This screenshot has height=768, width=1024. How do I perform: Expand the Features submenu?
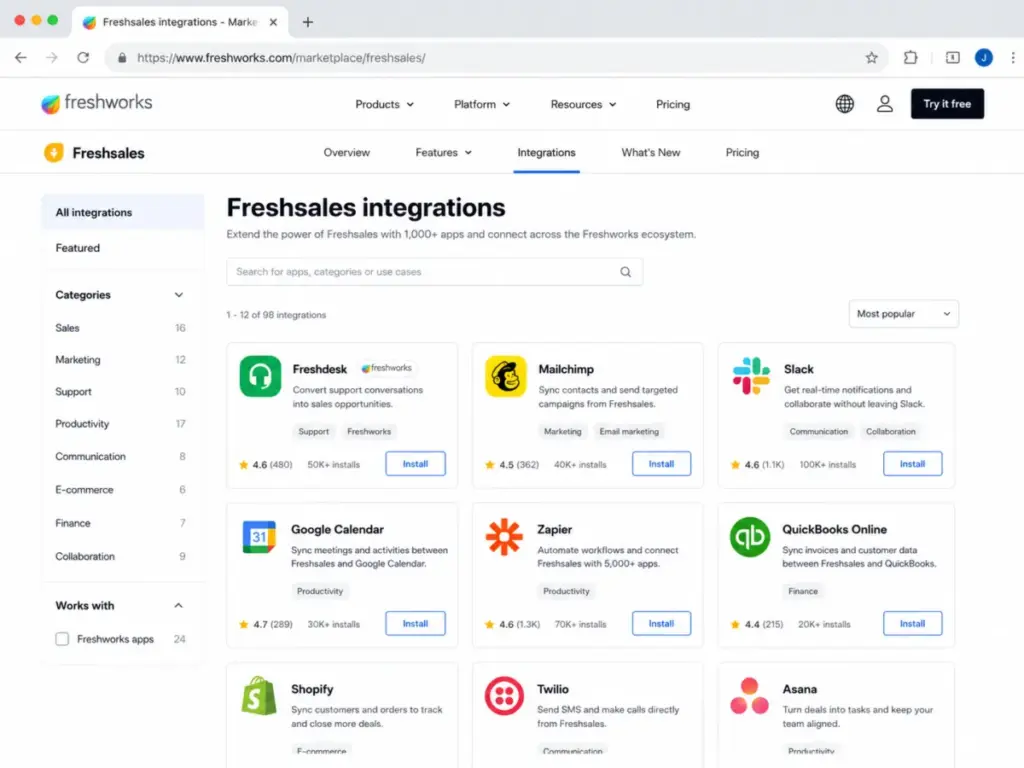[443, 153]
